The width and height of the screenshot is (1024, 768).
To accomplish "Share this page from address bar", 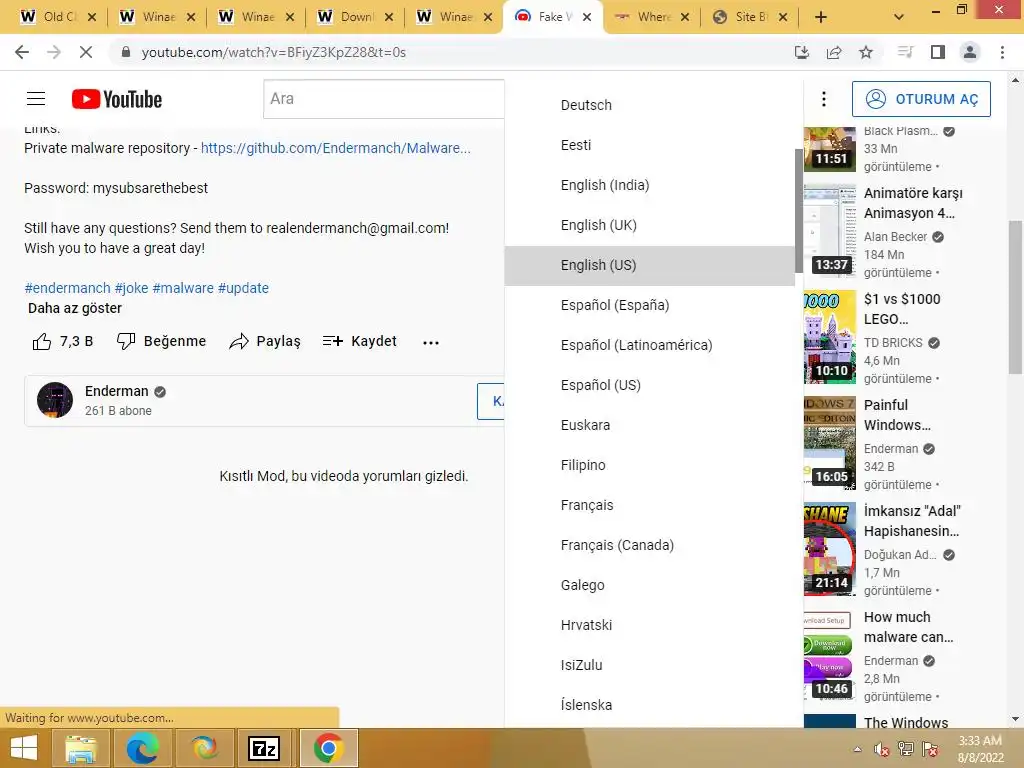I will coord(834,52).
